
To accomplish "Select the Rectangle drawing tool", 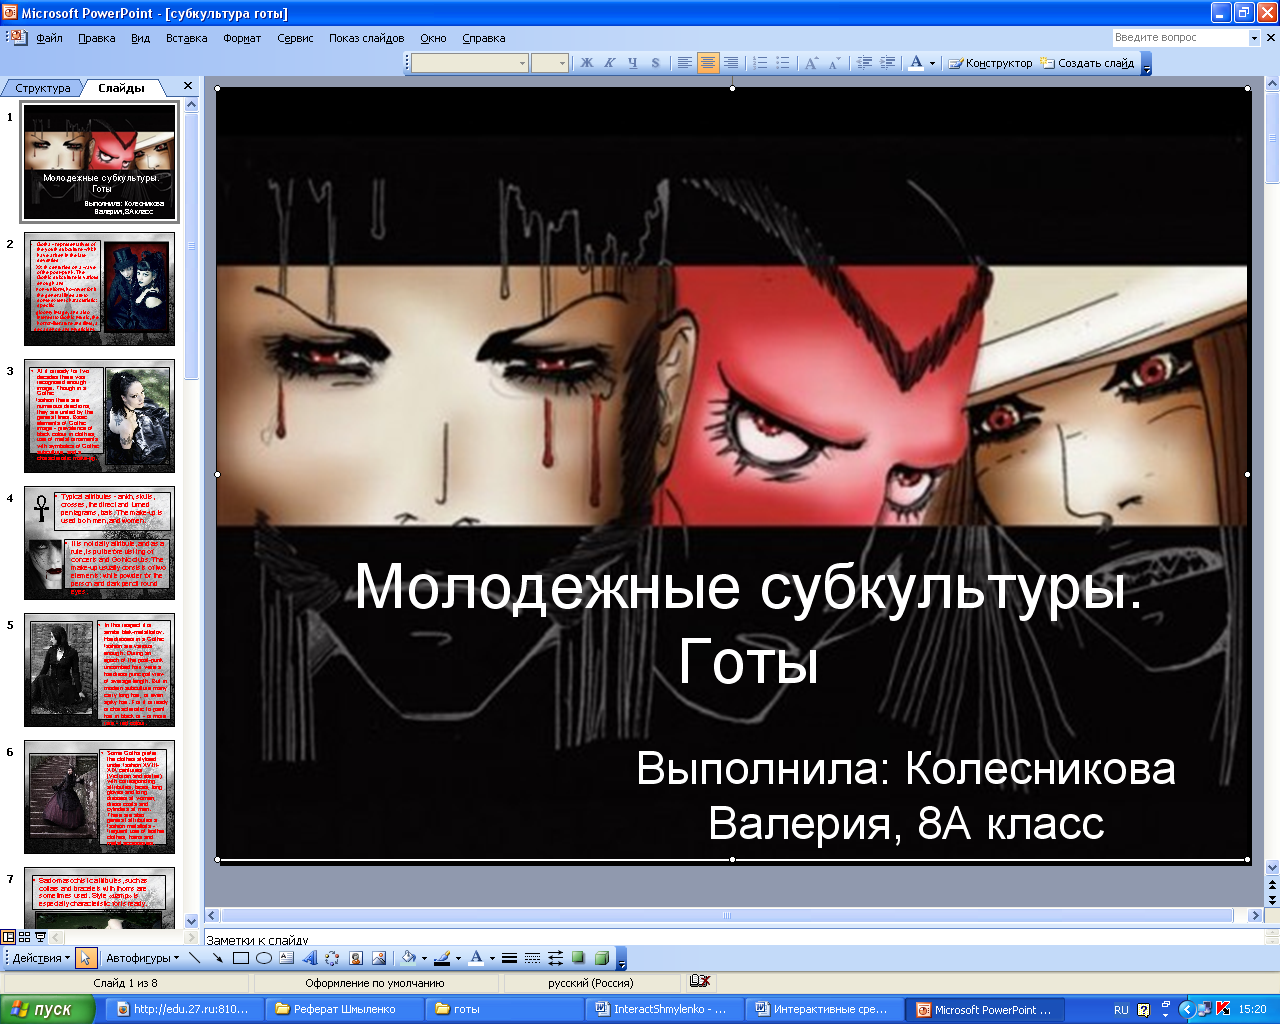I will pyautogui.click(x=241, y=958).
